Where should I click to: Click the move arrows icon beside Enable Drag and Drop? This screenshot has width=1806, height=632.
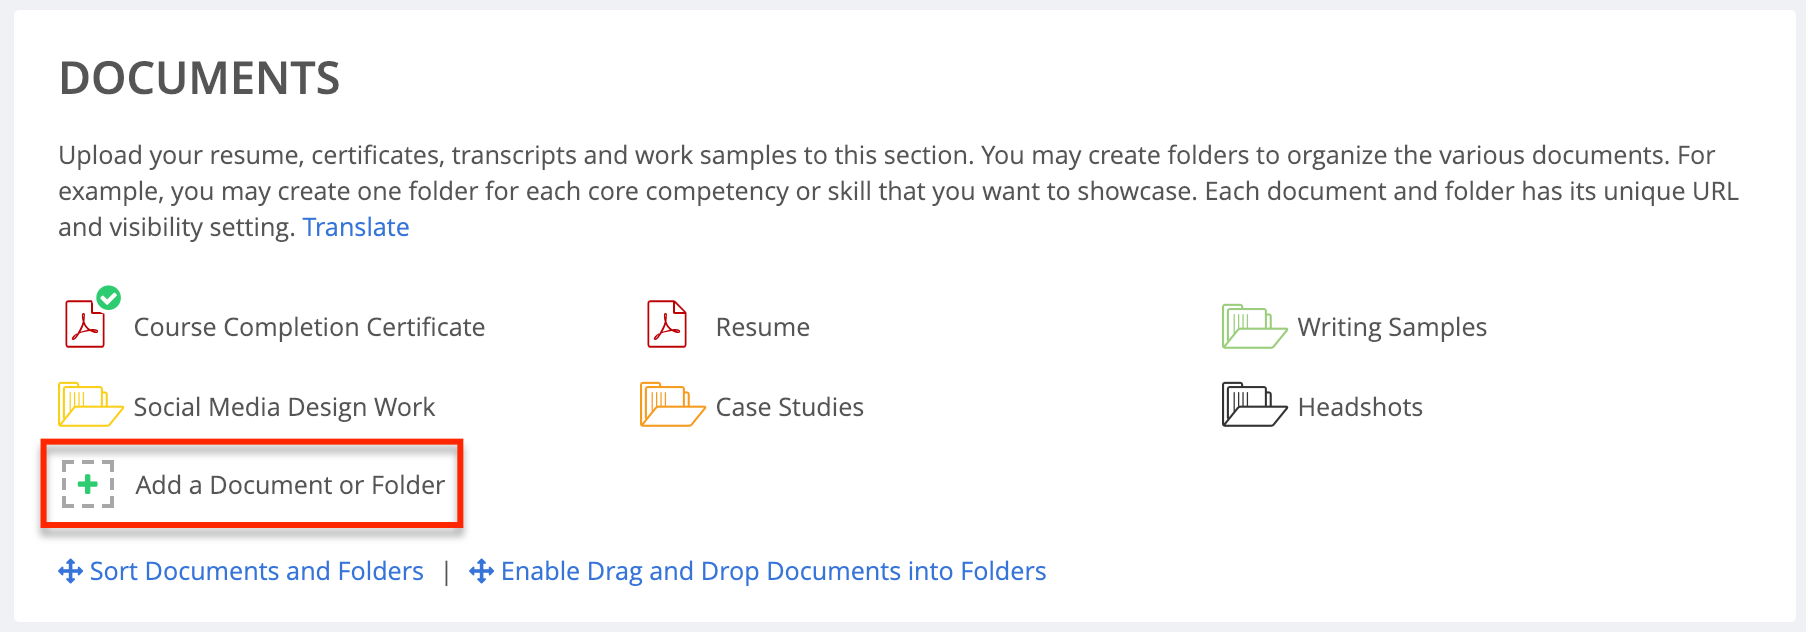tap(481, 571)
